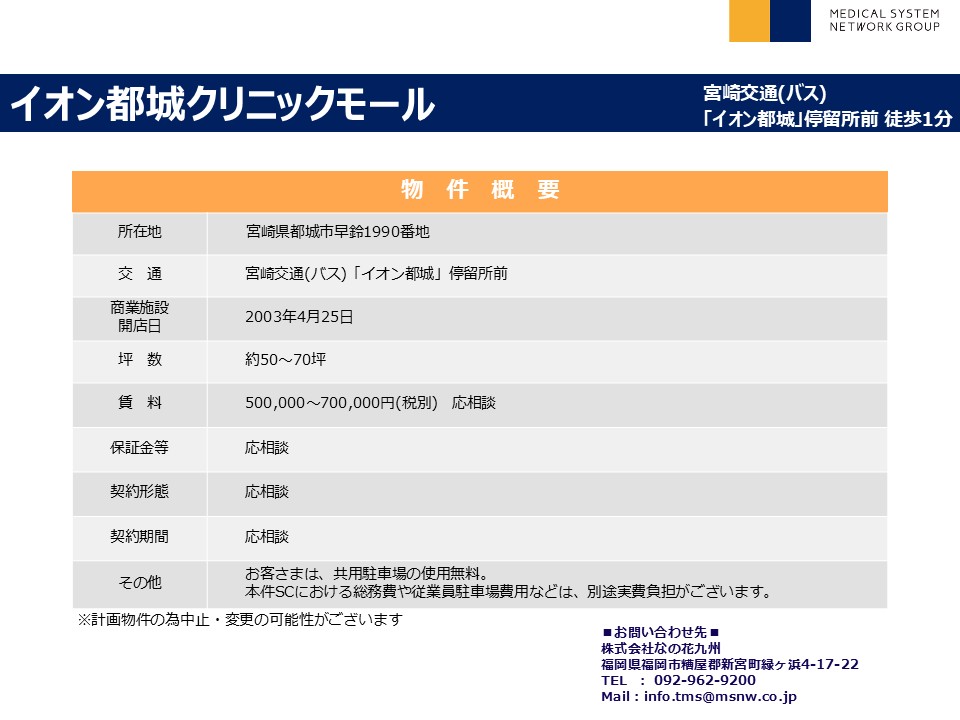This screenshot has width=960, height=720.
Task: Click the orange "物件概要" table header
Action: coord(480,191)
